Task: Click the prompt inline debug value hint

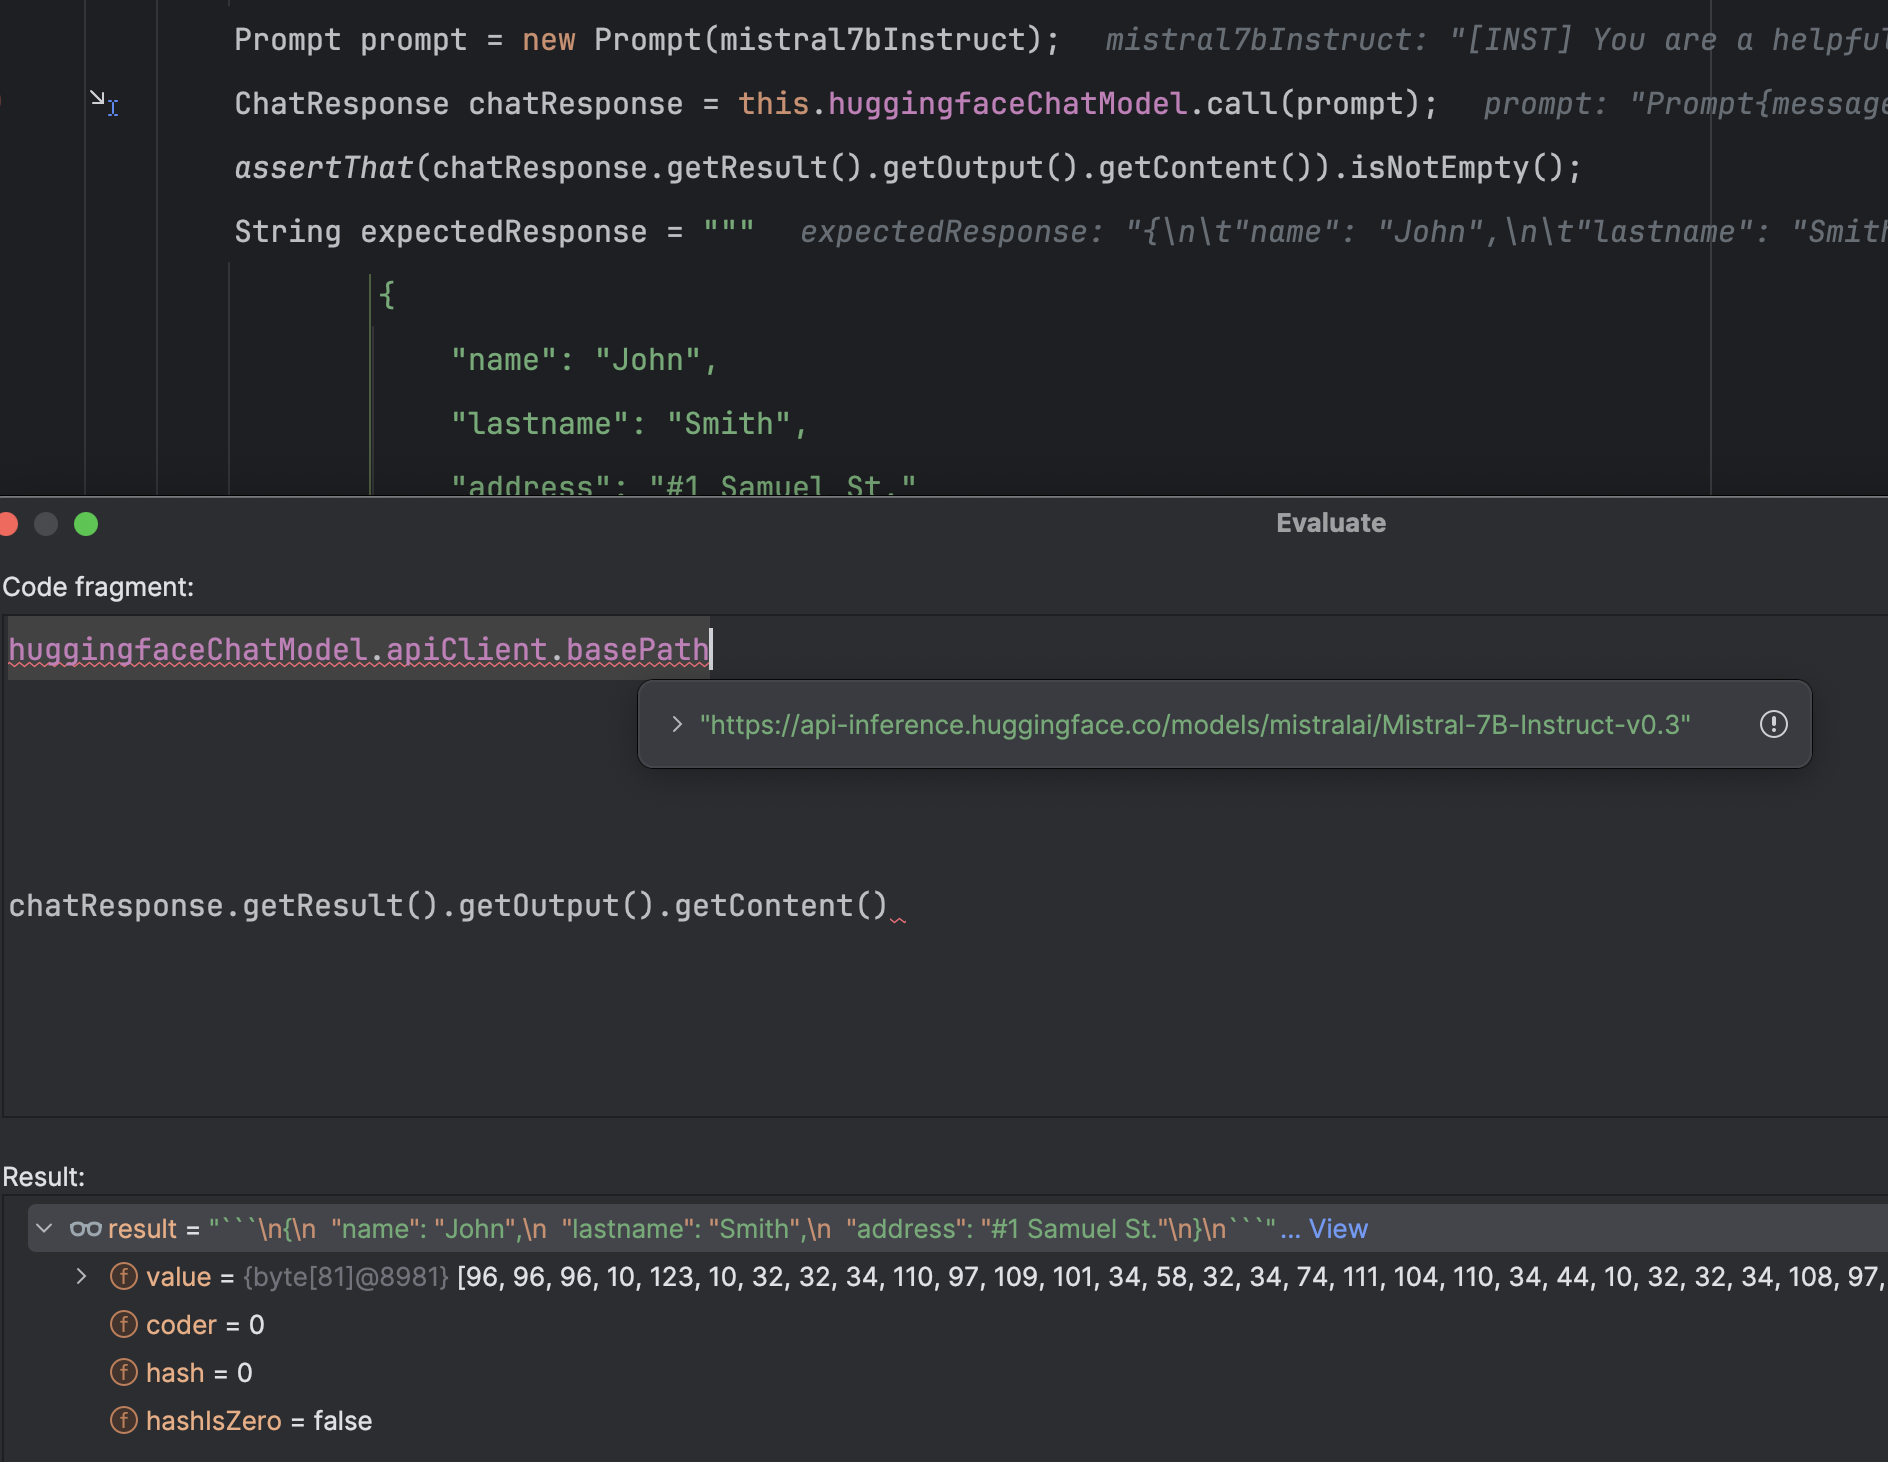Action: [1685, 103]
